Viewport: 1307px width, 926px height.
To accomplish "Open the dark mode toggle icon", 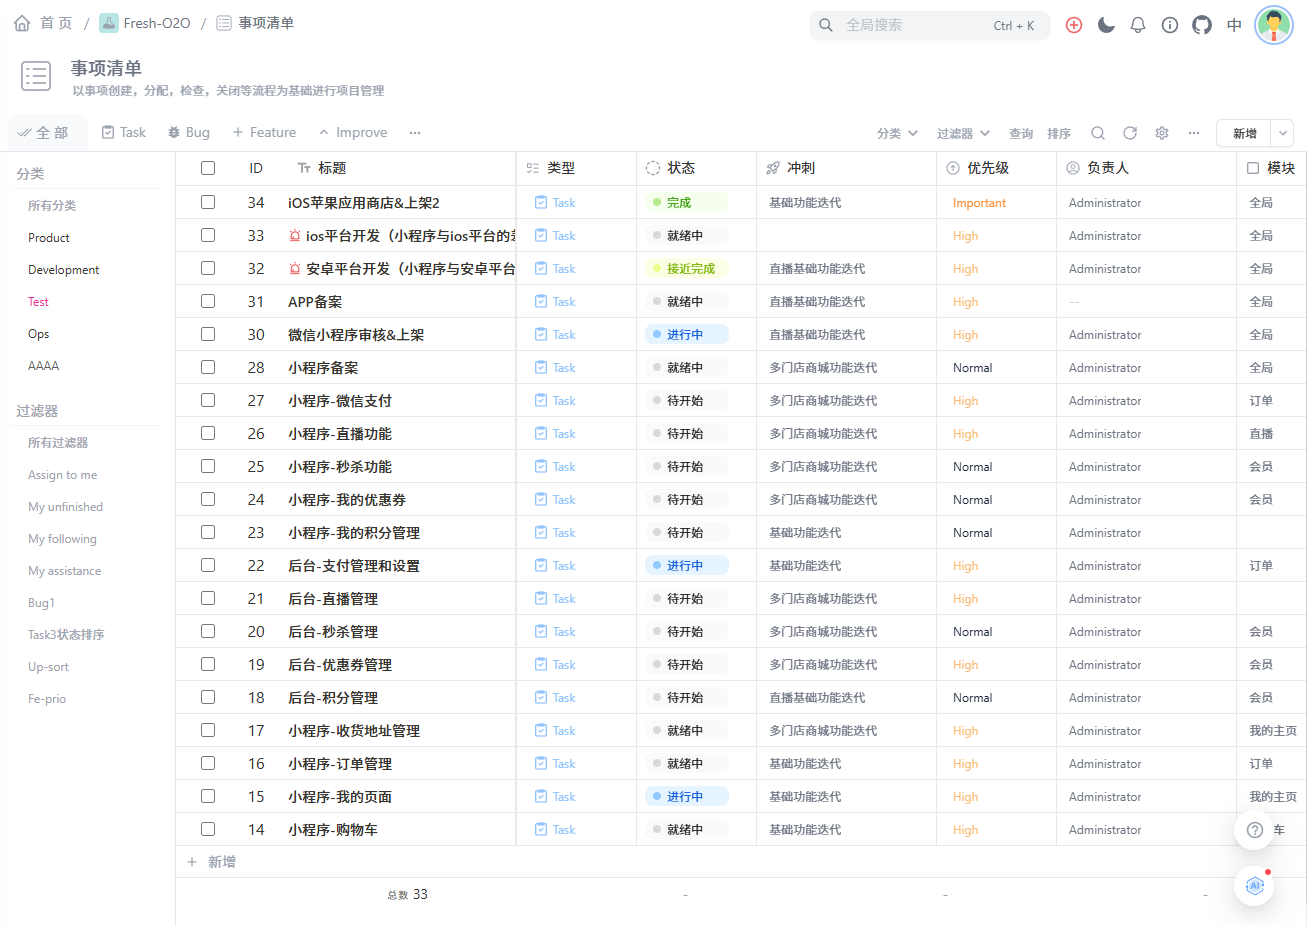I will (1106, 25).
